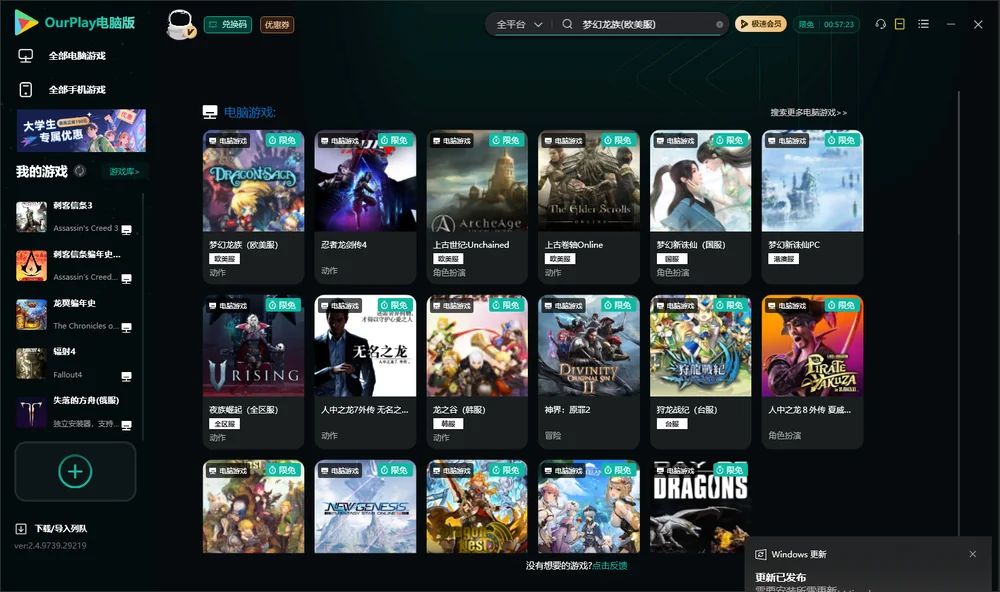The height and width of the screenshot is (592, 1000).
Task: Open the 神界：原罪2 game card
Action: tap(589, 372)
